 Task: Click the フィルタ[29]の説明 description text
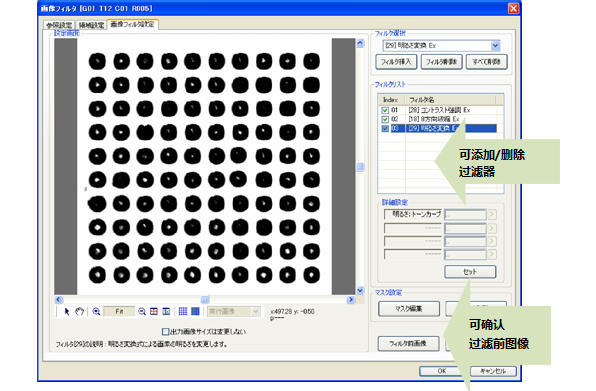click(141, 344)
